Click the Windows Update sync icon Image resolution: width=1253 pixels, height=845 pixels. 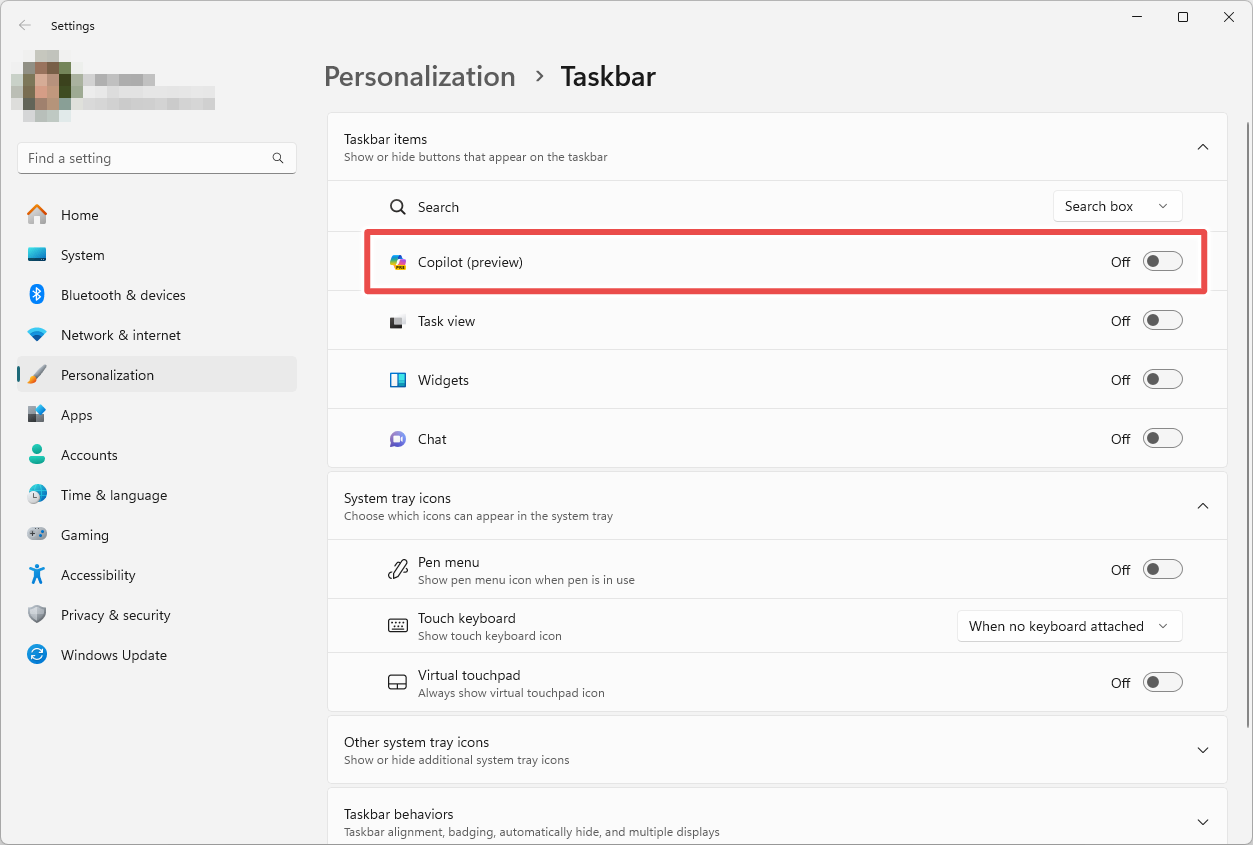(37, 655)
